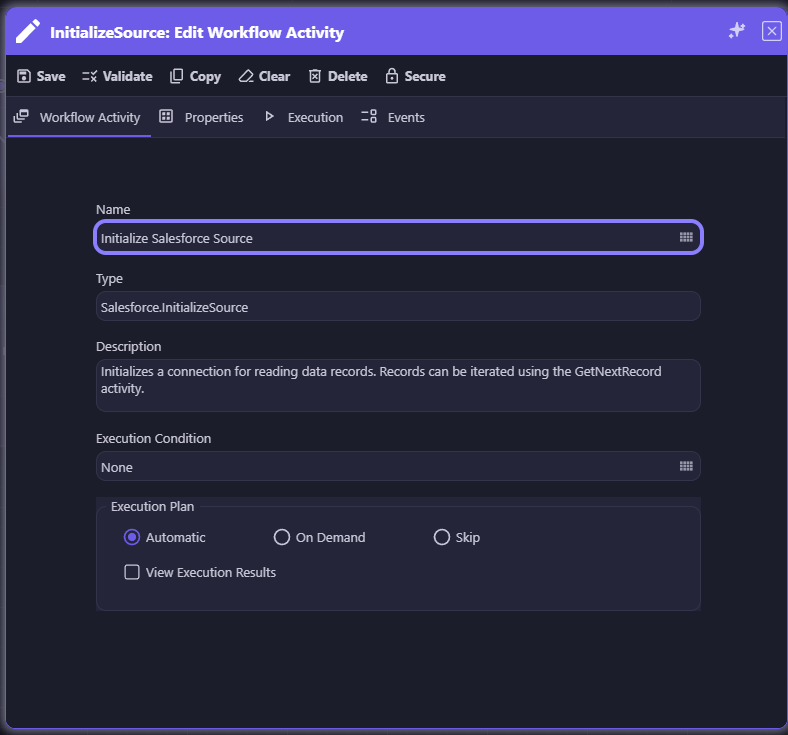
Task: Click the pencil edit icon in title bar
Action: pos(28,31)
